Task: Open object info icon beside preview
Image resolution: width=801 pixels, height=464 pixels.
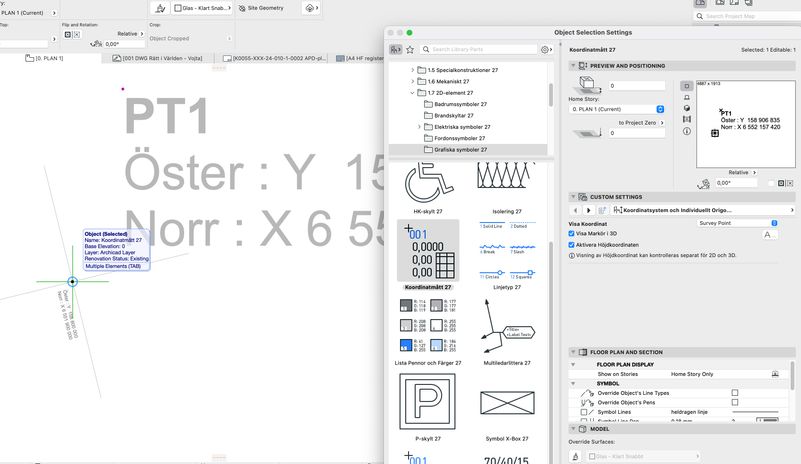Action: point(687,131)
